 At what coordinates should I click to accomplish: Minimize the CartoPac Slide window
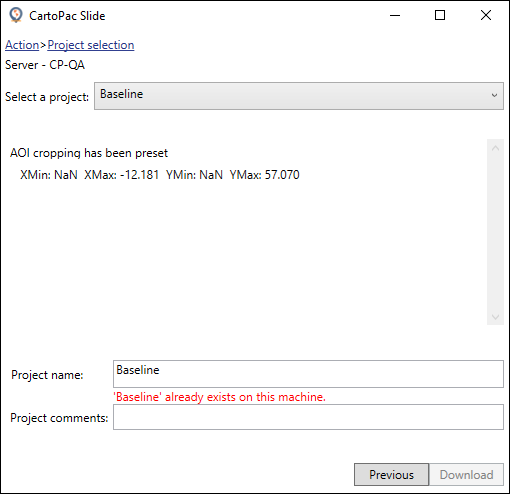tap(395, 15)
